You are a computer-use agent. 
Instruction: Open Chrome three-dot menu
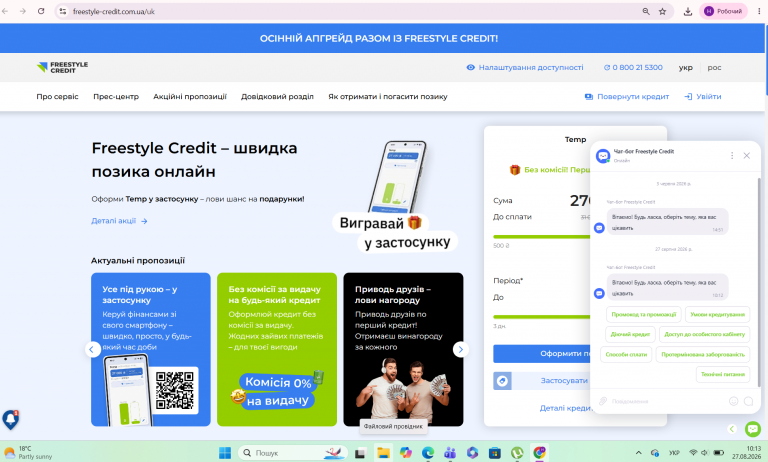[759, 11]
